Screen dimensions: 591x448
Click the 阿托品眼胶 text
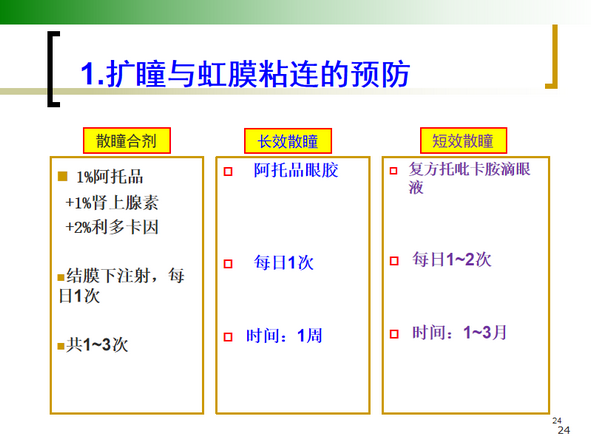[296, 170]
